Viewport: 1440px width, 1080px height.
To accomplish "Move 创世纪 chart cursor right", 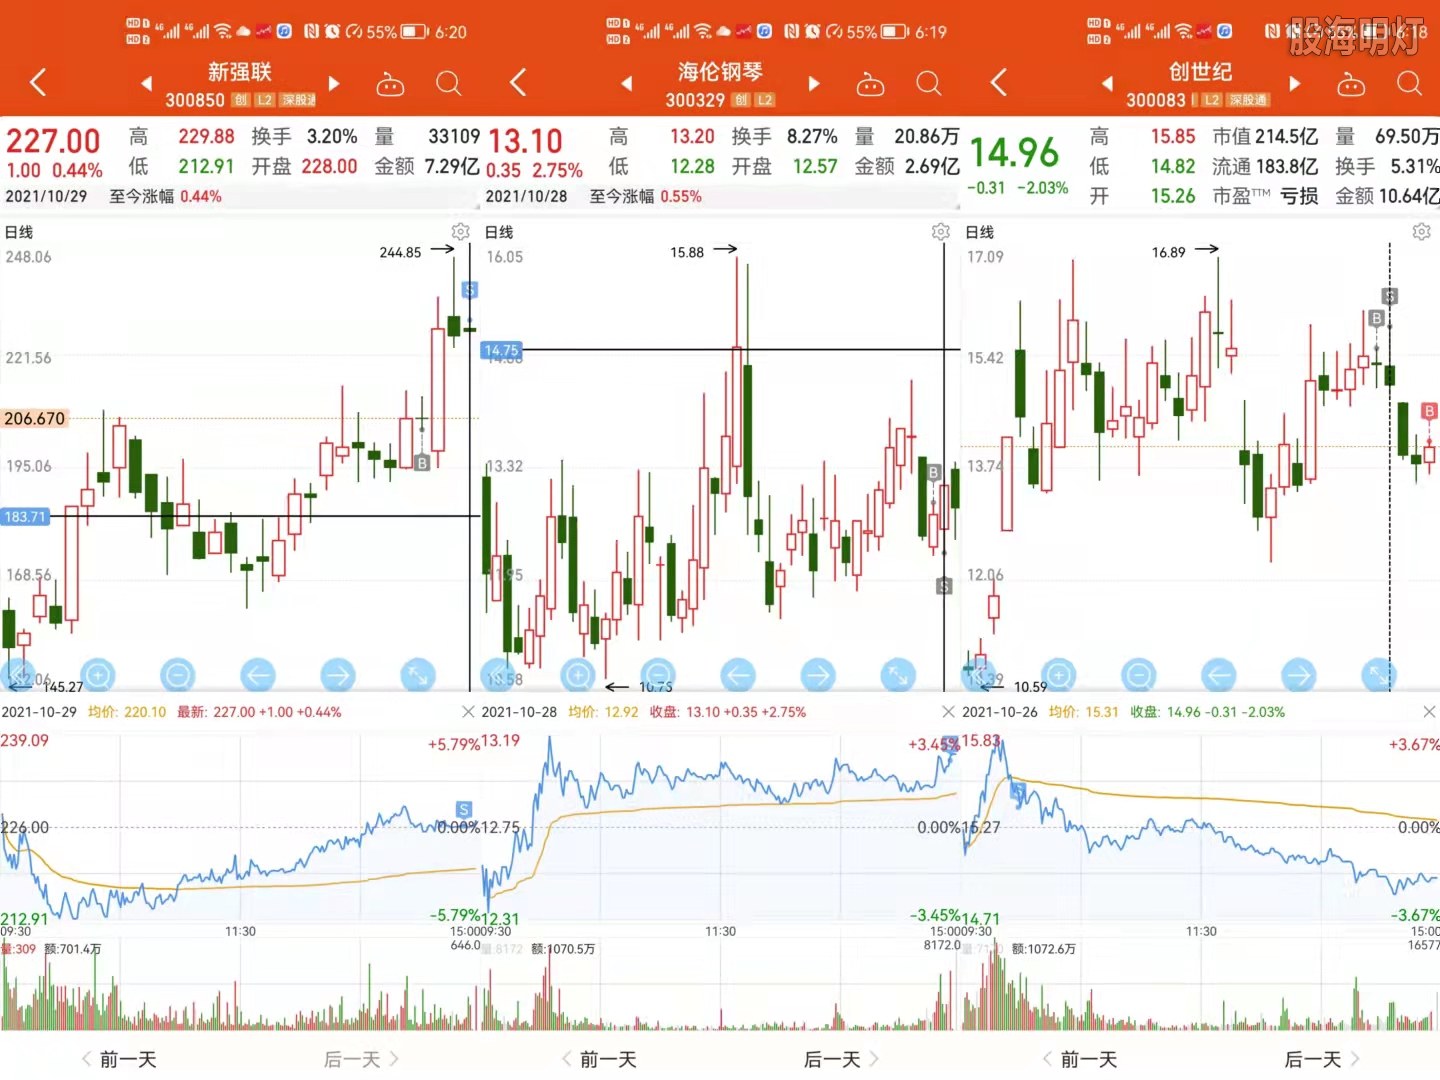I will pyautogui.click(x=1298, y=676).
